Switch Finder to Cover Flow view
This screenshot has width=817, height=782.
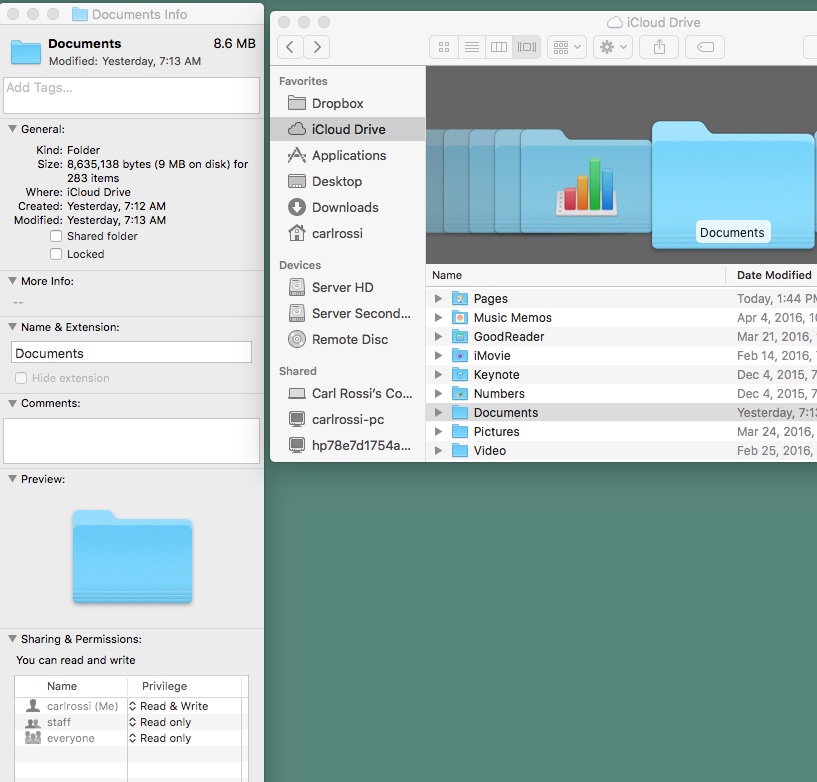click(x=526, y=47)
